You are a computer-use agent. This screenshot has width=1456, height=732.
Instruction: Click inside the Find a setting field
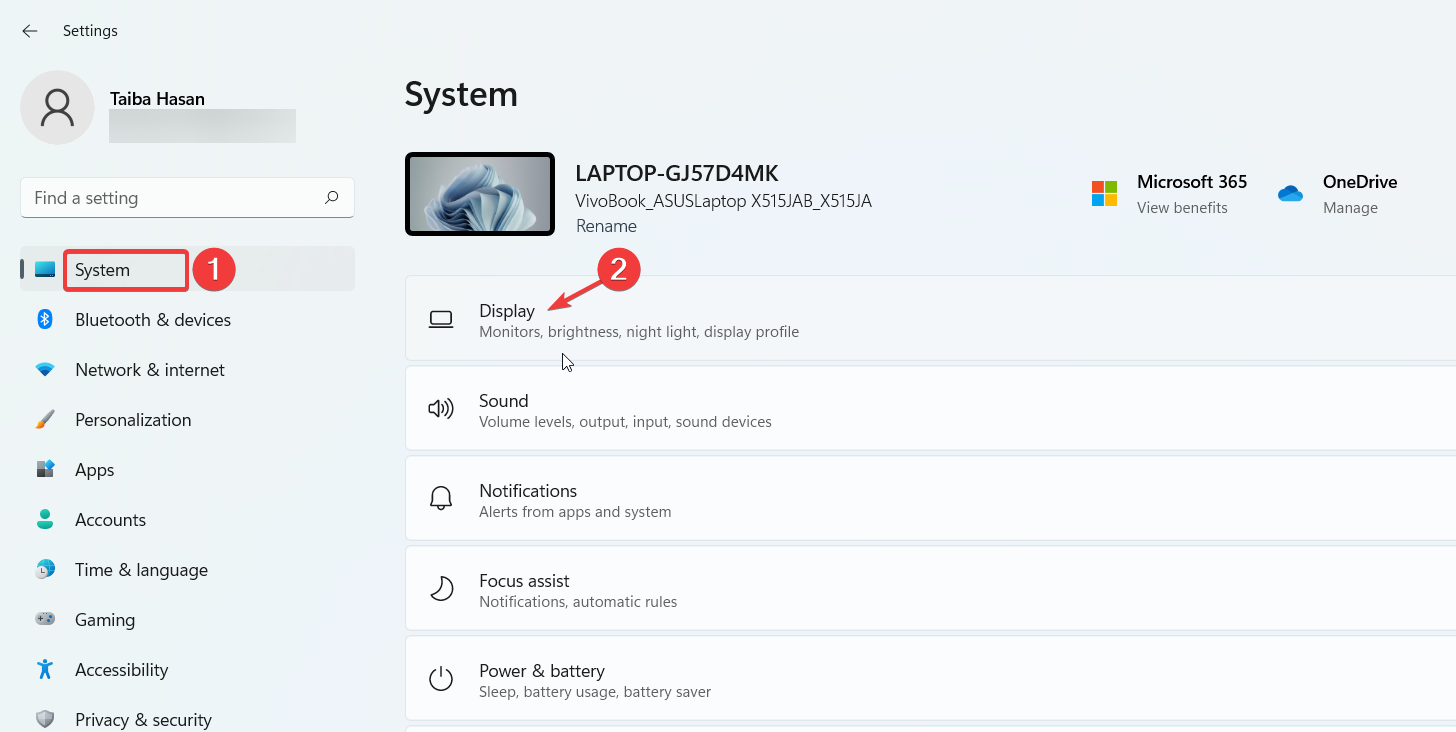[x=187, y=198]
